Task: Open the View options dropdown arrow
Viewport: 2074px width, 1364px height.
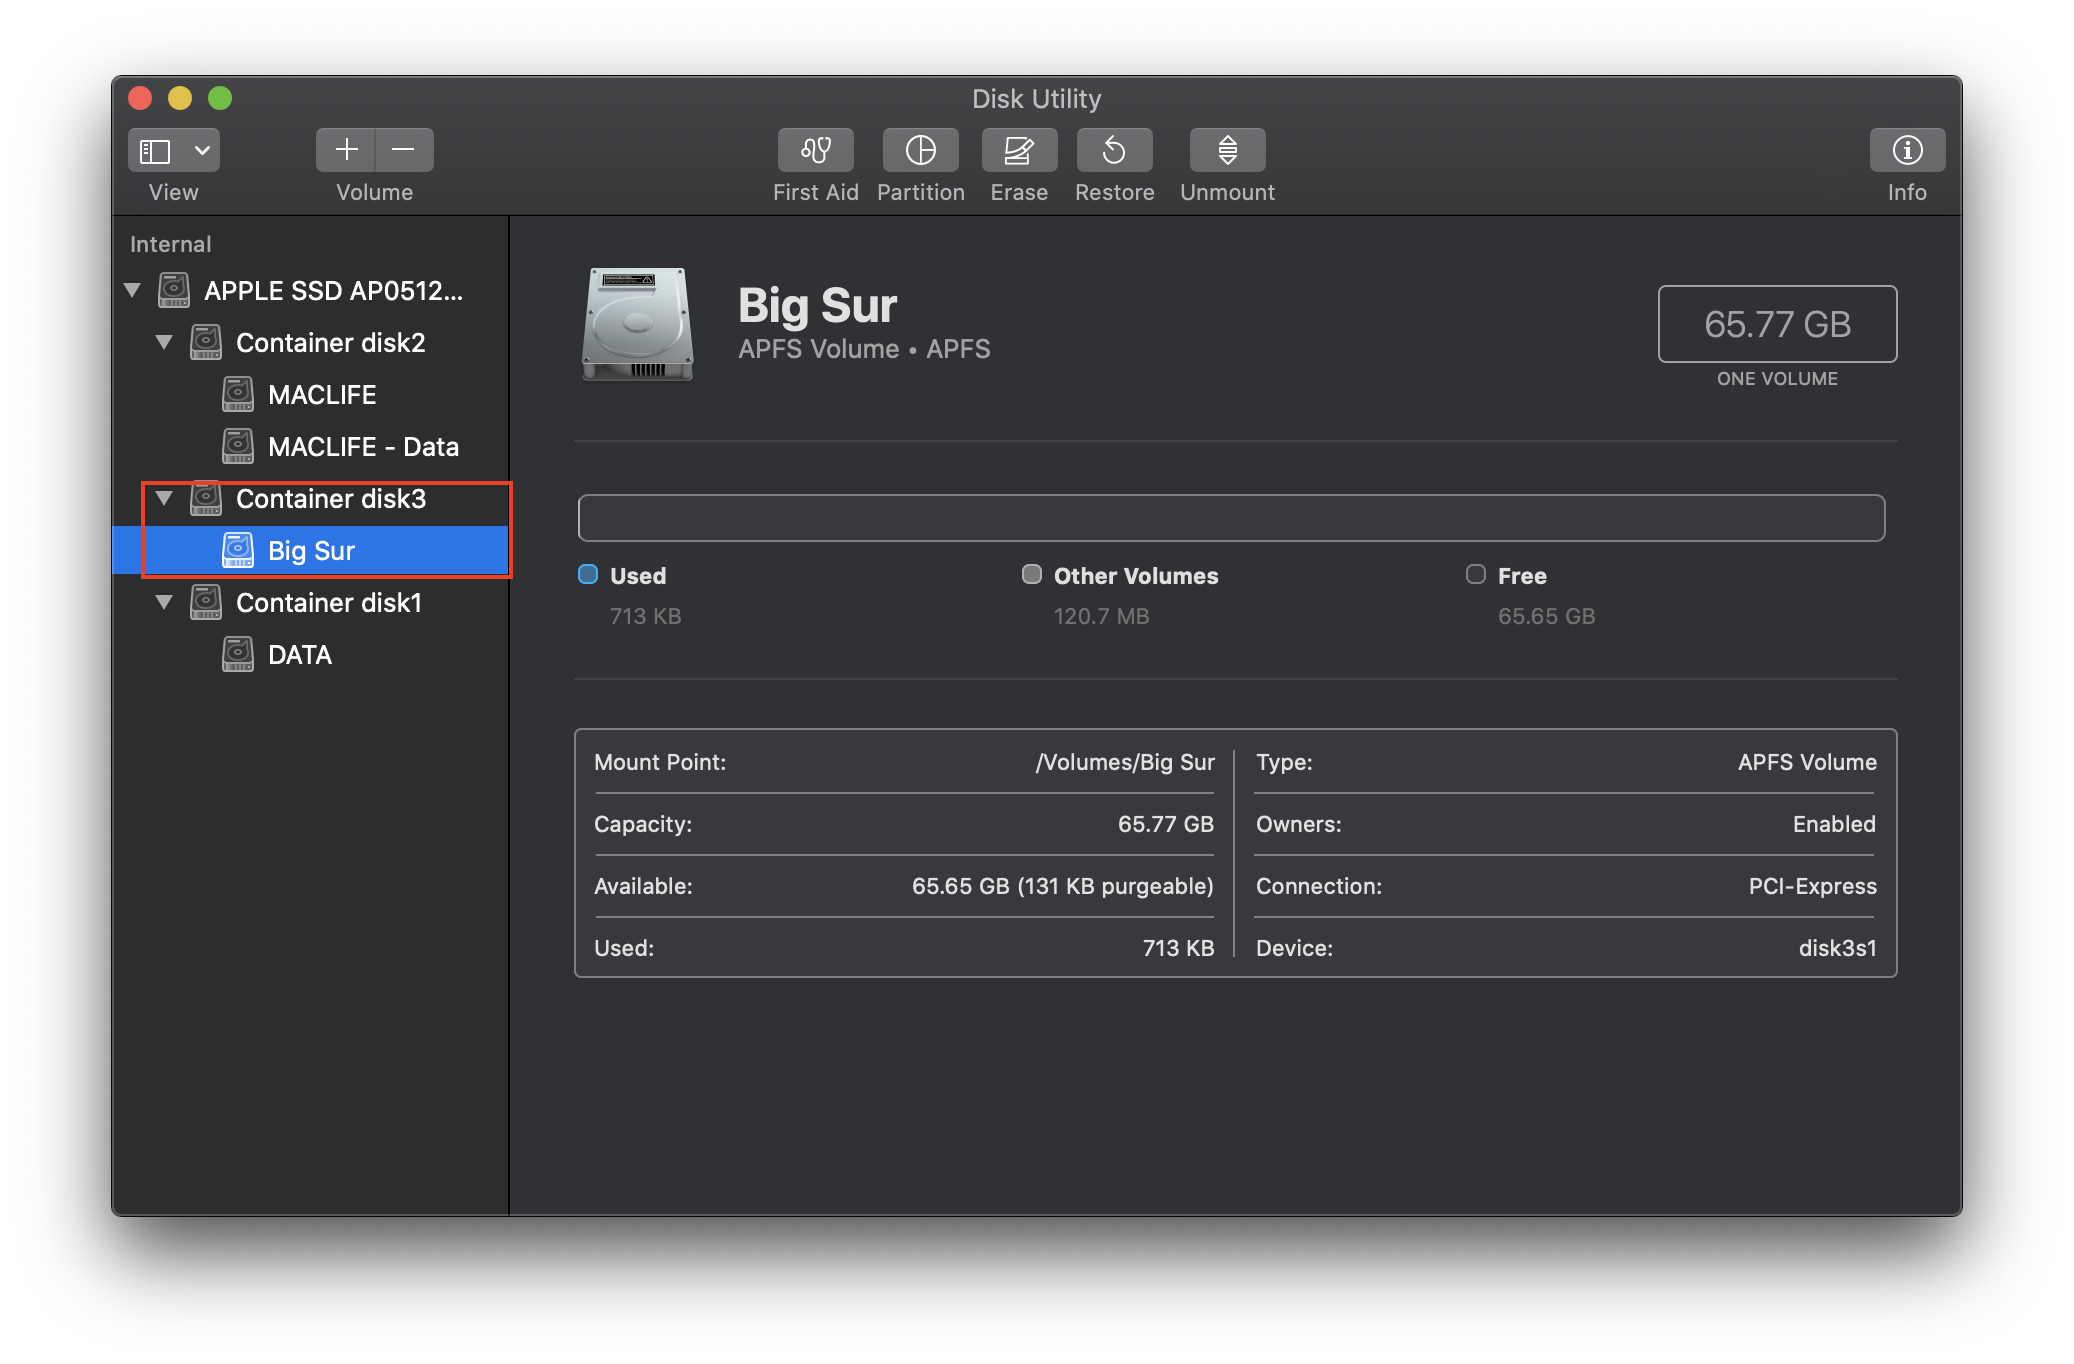Action: point(202,150)
